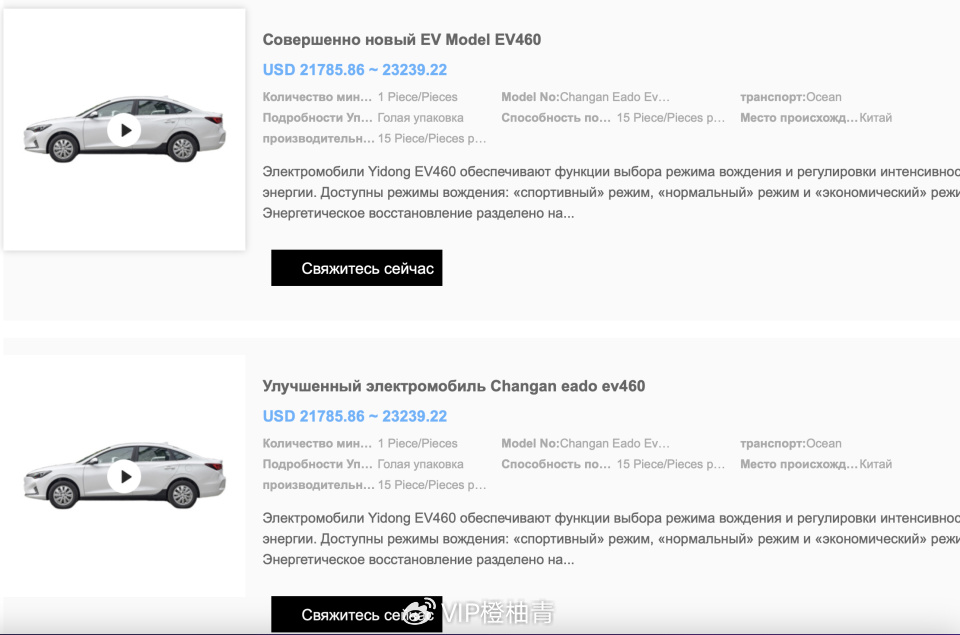Viewport: 960px width, 635px height.
Task: Click the second listing's Model No: Changan Eado value
Action: (x=614, y=444)
